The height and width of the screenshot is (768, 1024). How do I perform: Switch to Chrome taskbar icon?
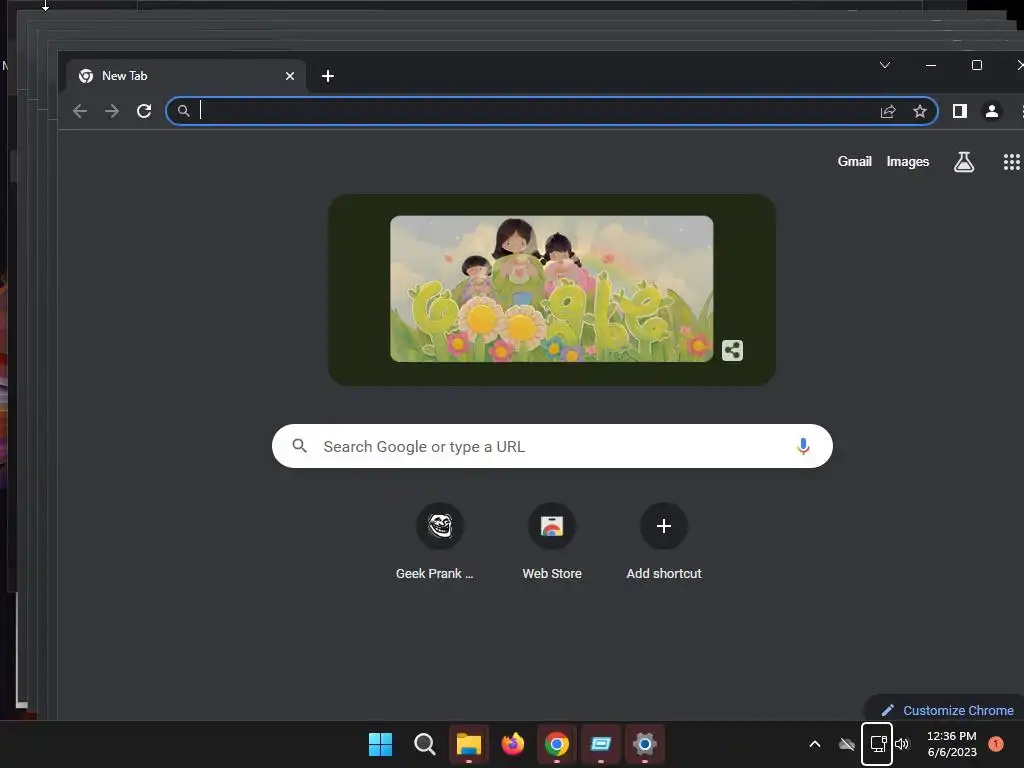(x=556, y=744)
